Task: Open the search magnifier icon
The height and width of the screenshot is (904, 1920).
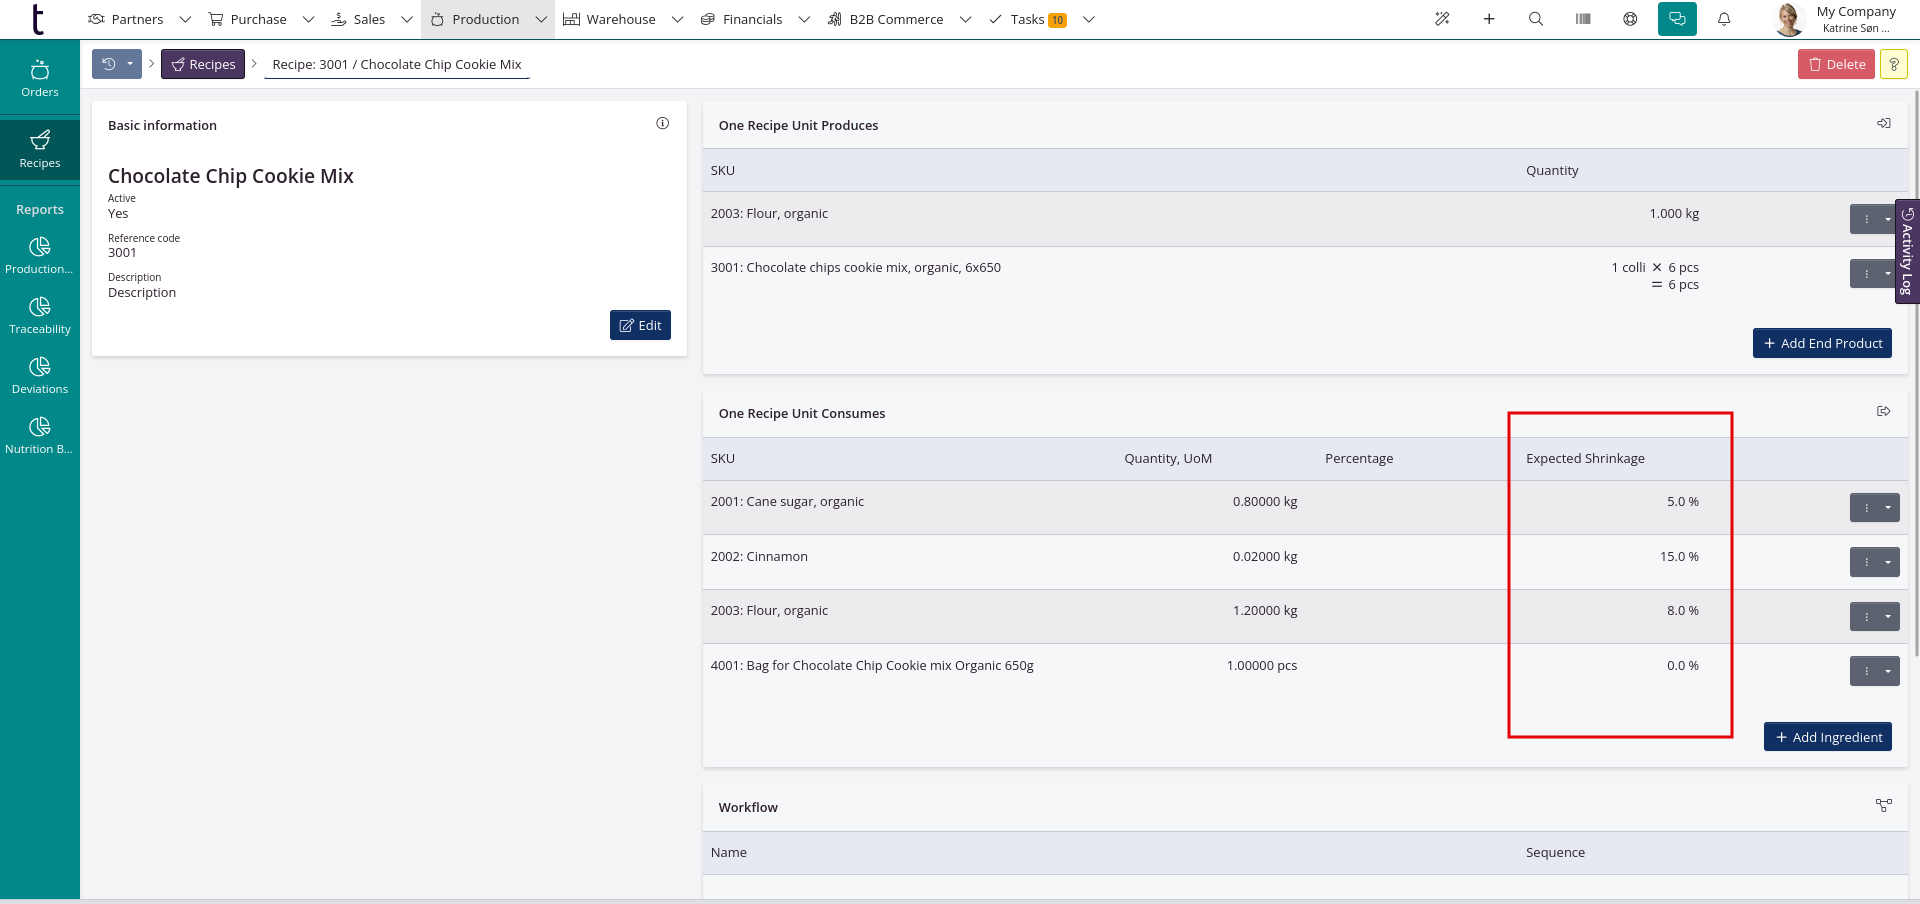Action: coord(1536,19)
